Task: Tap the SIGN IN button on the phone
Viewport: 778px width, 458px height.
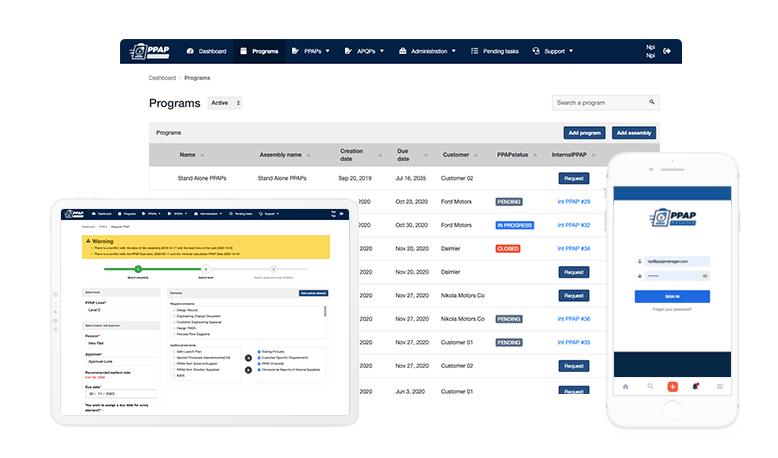Action: tap(672, 296)
